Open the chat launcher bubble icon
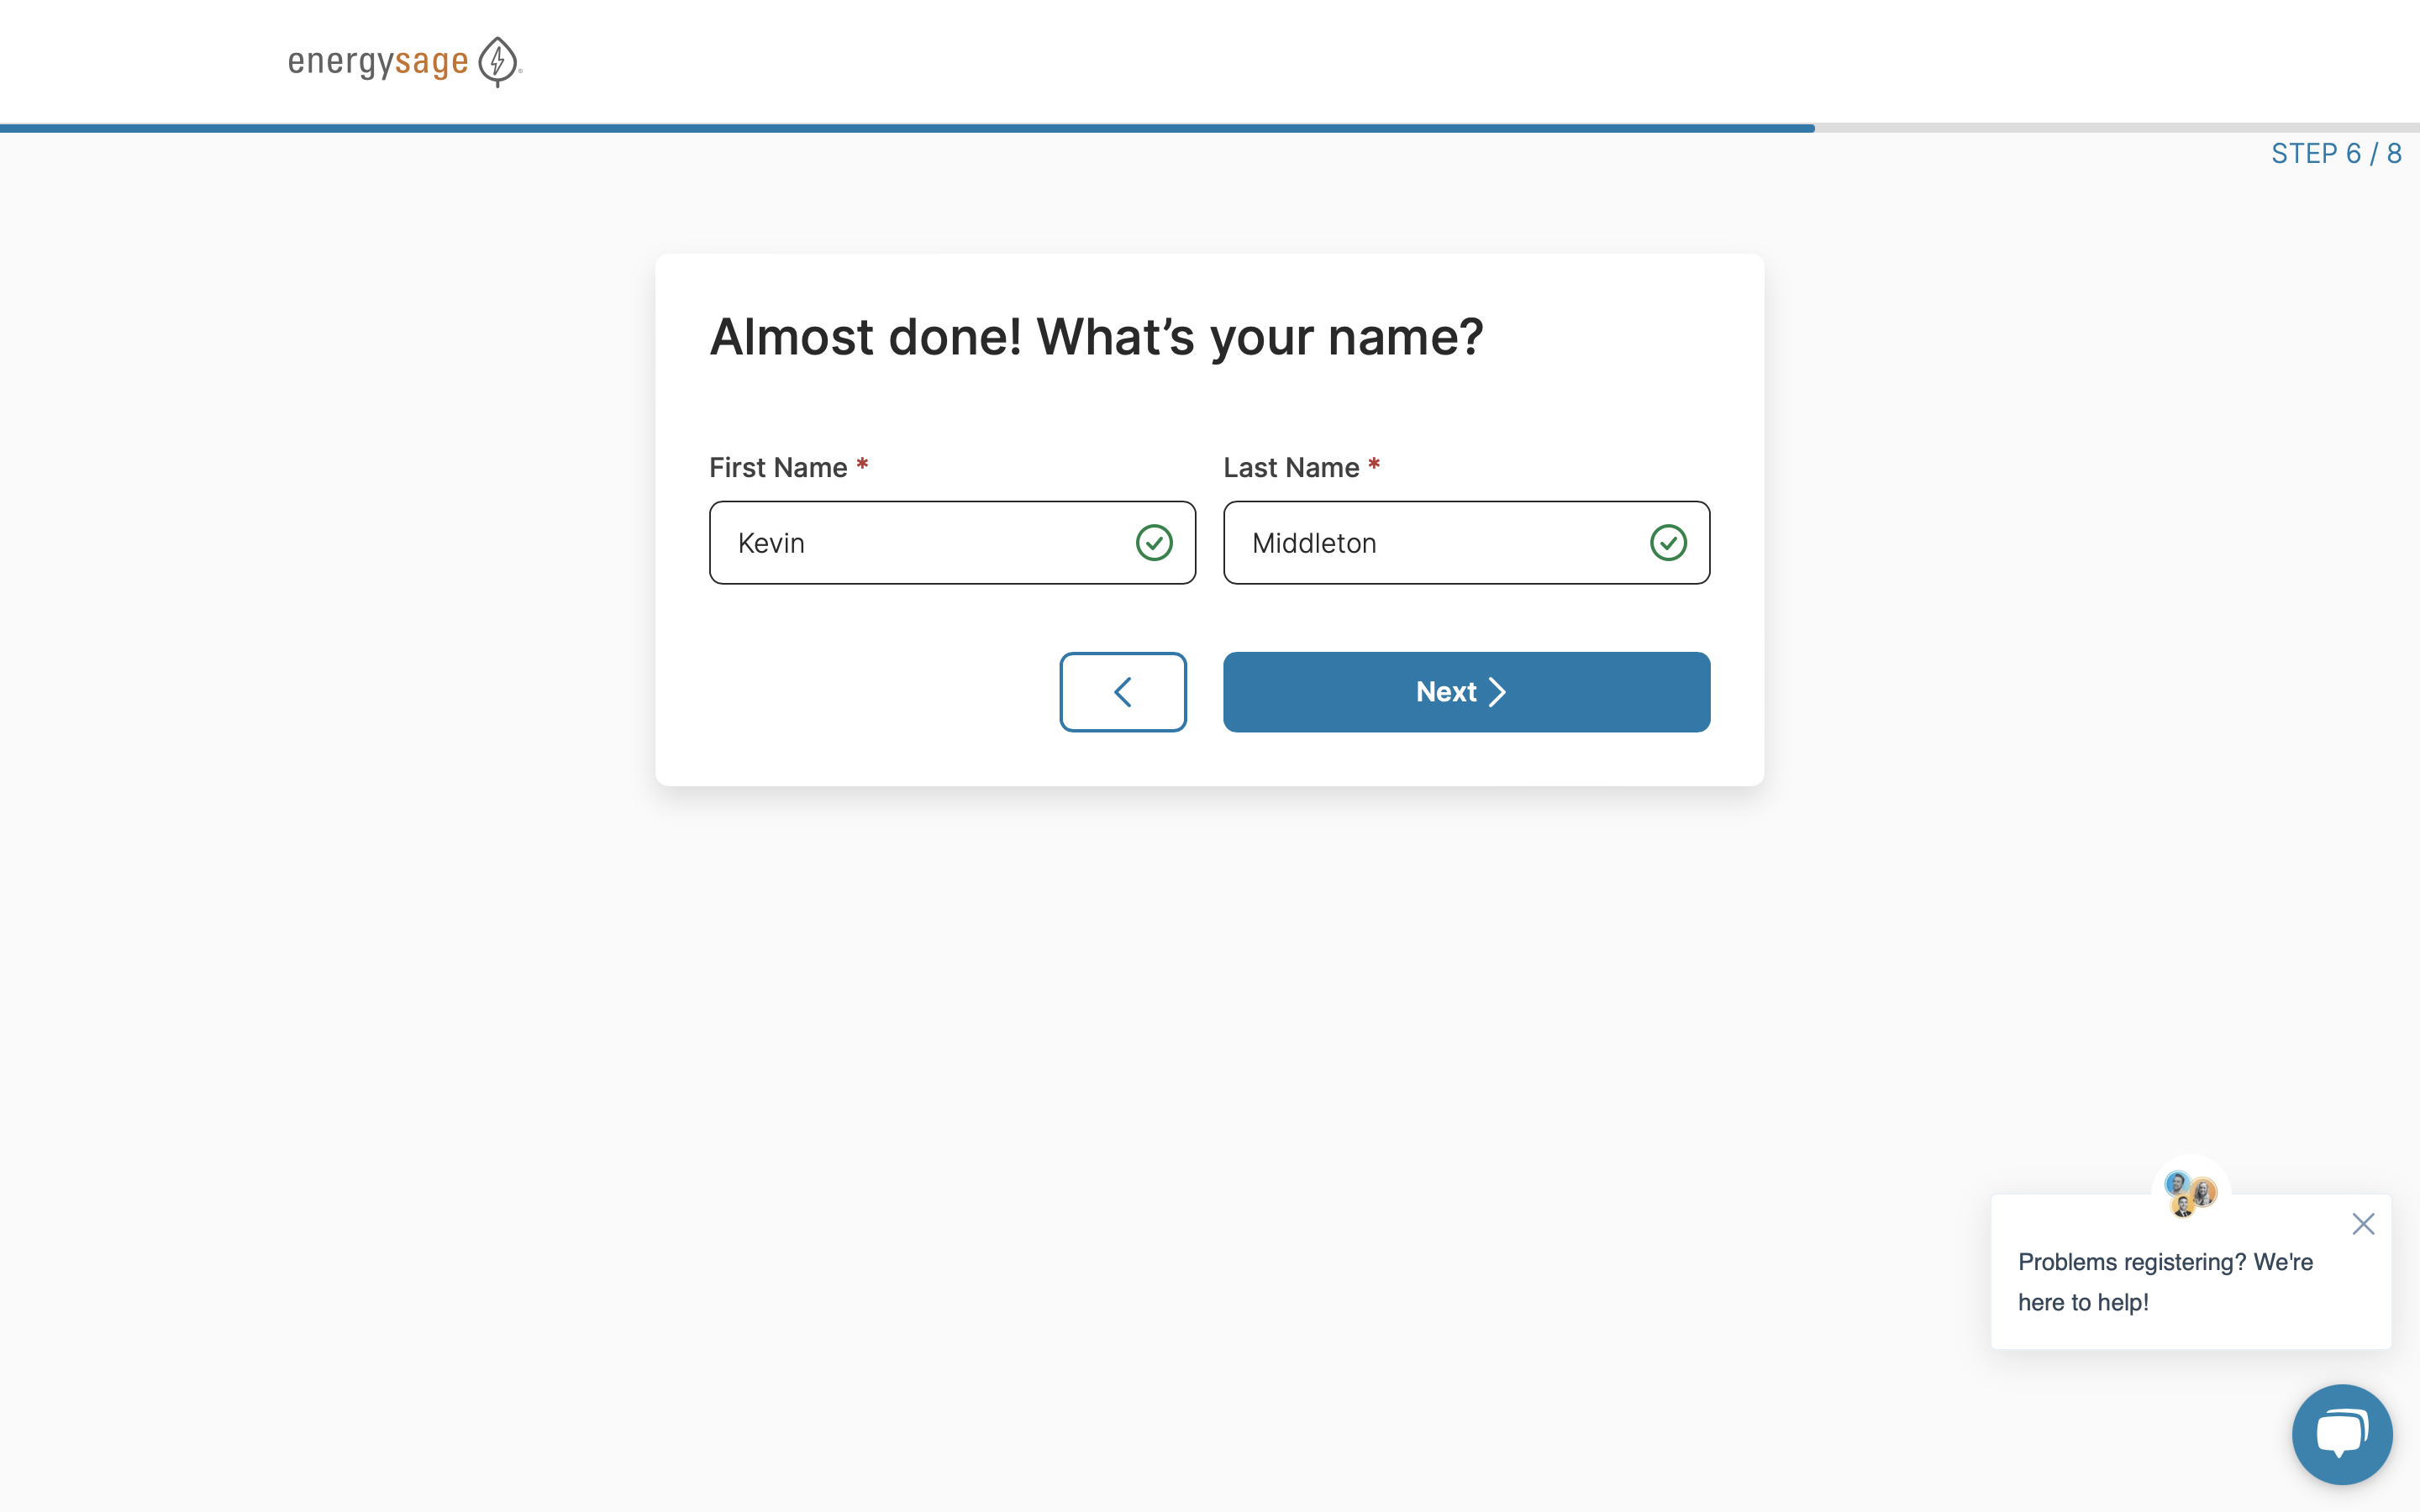This screenshot has height=1512, width=2420. 2342,1434
